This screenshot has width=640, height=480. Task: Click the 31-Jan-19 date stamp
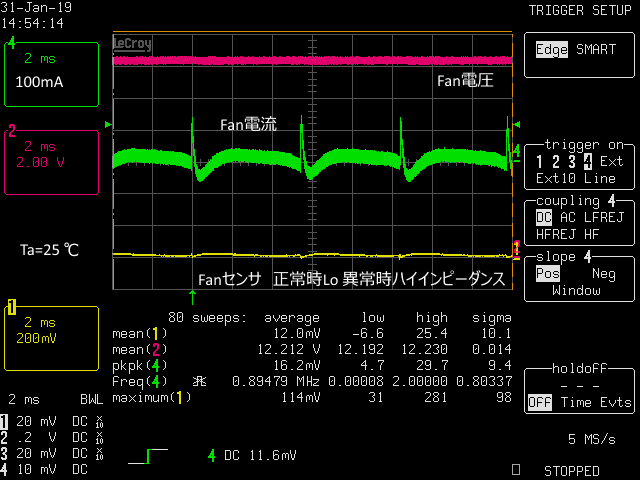coord(36,7)
